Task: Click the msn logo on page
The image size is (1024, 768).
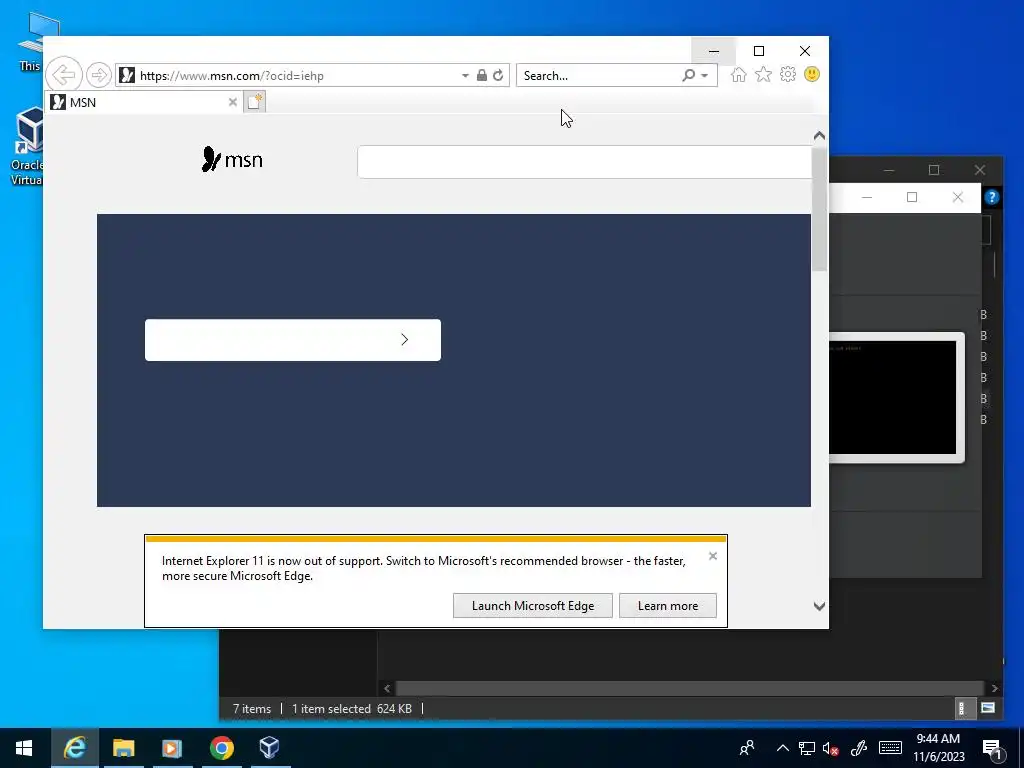Action: click(232, 159)
